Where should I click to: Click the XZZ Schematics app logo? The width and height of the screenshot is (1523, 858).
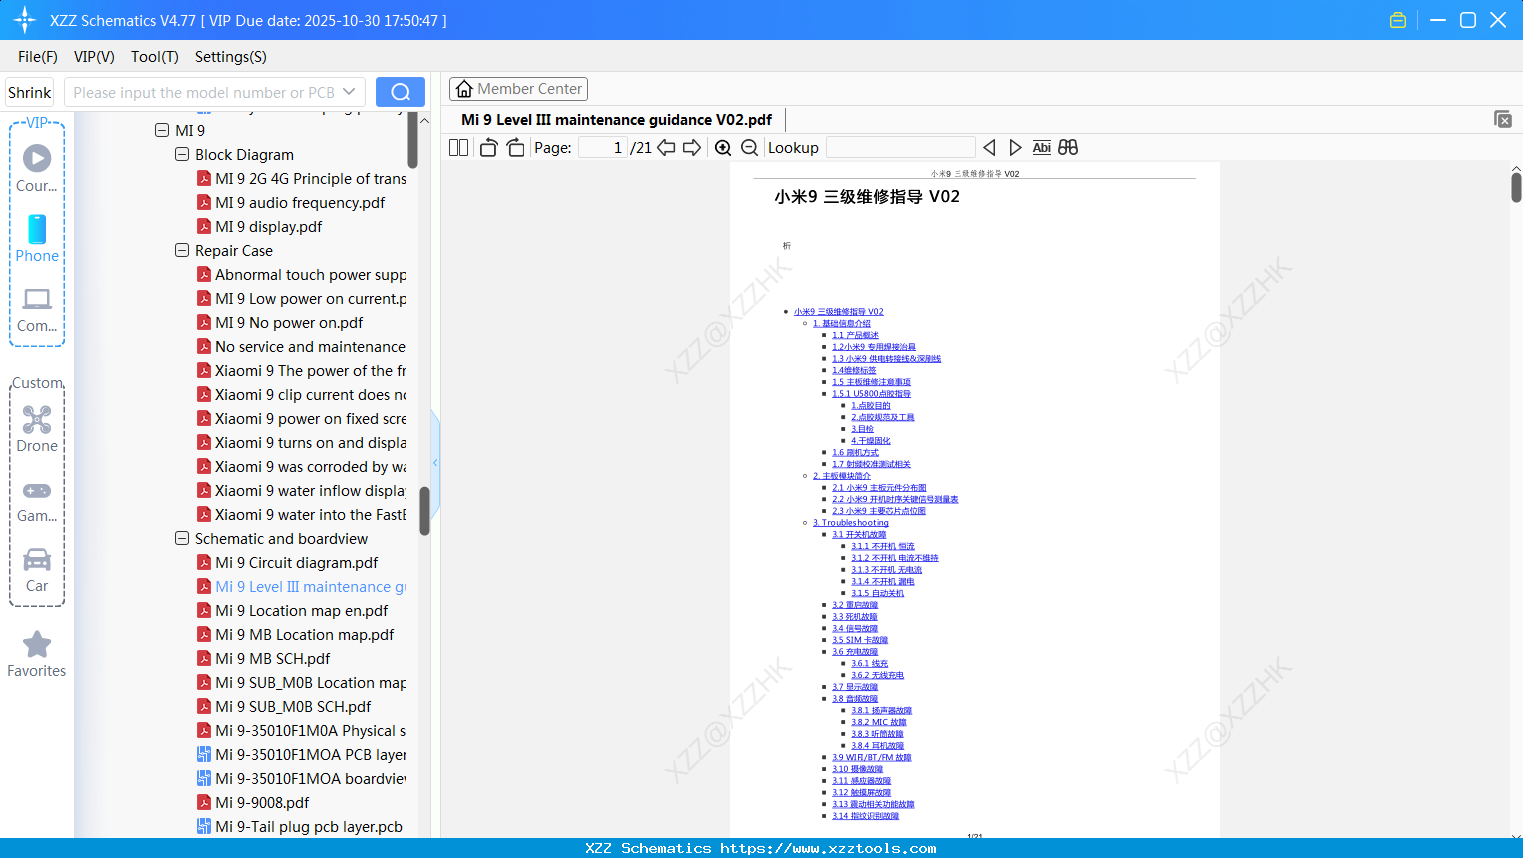pos(25,20)
